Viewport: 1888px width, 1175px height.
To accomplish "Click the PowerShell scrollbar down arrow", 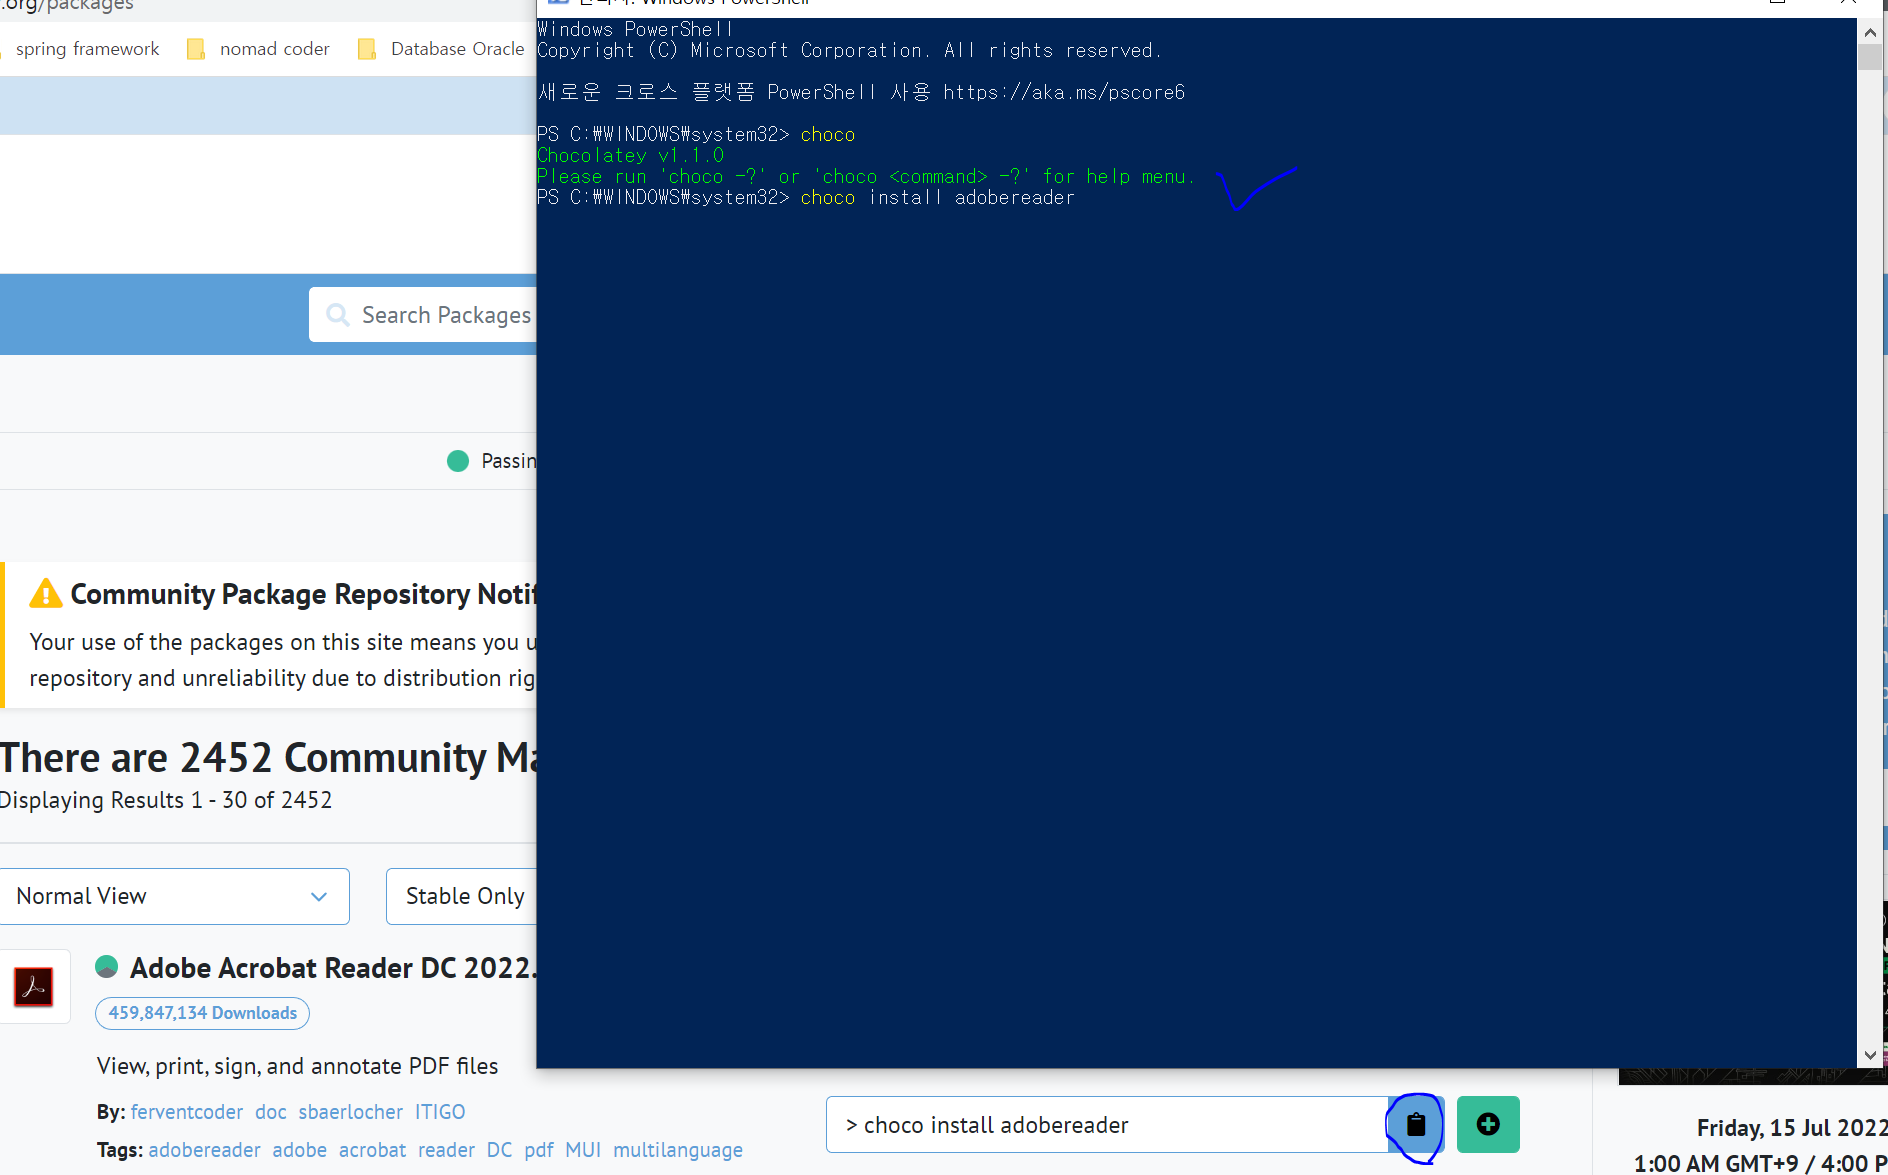I will [x=1870, y=1055].
